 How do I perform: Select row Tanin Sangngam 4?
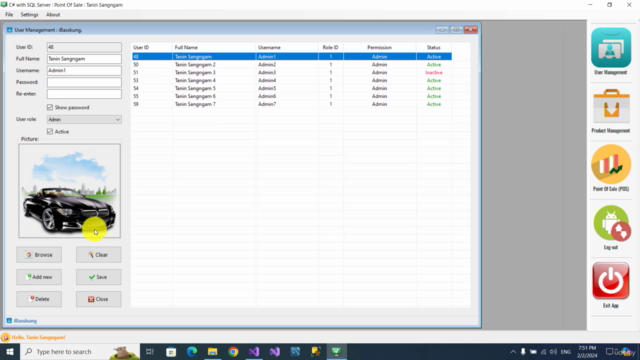pos(291,80)
